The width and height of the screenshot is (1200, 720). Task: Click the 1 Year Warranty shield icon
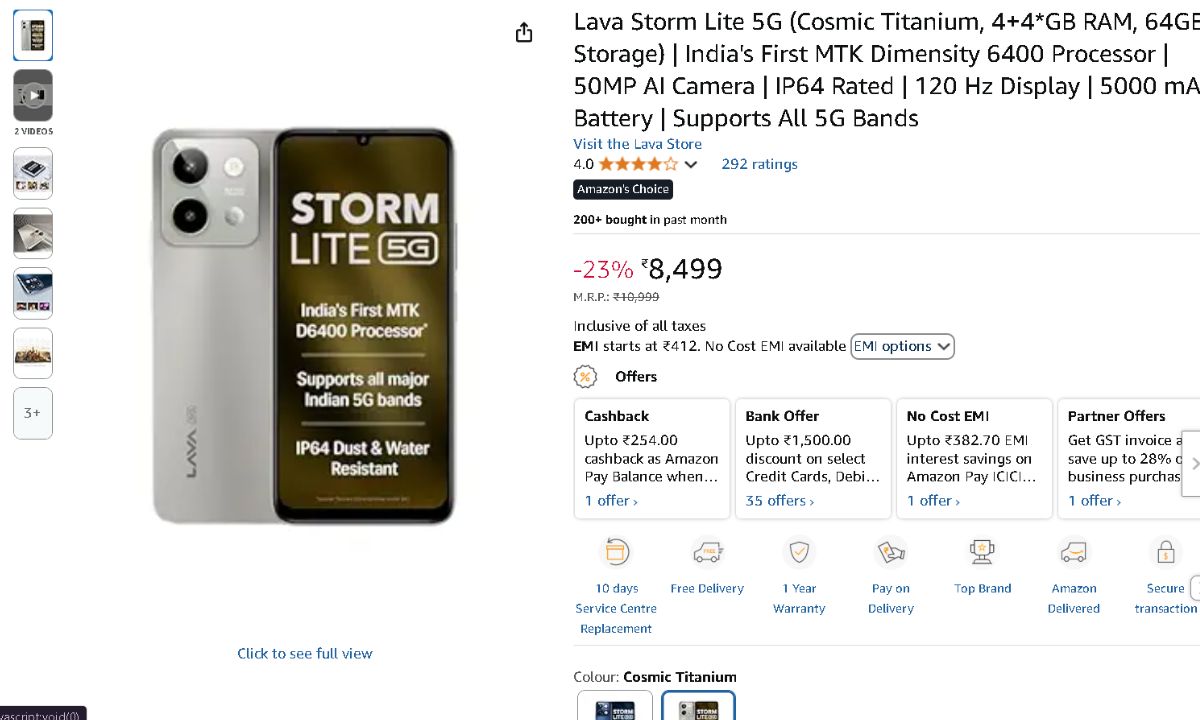tap(799, 552)
